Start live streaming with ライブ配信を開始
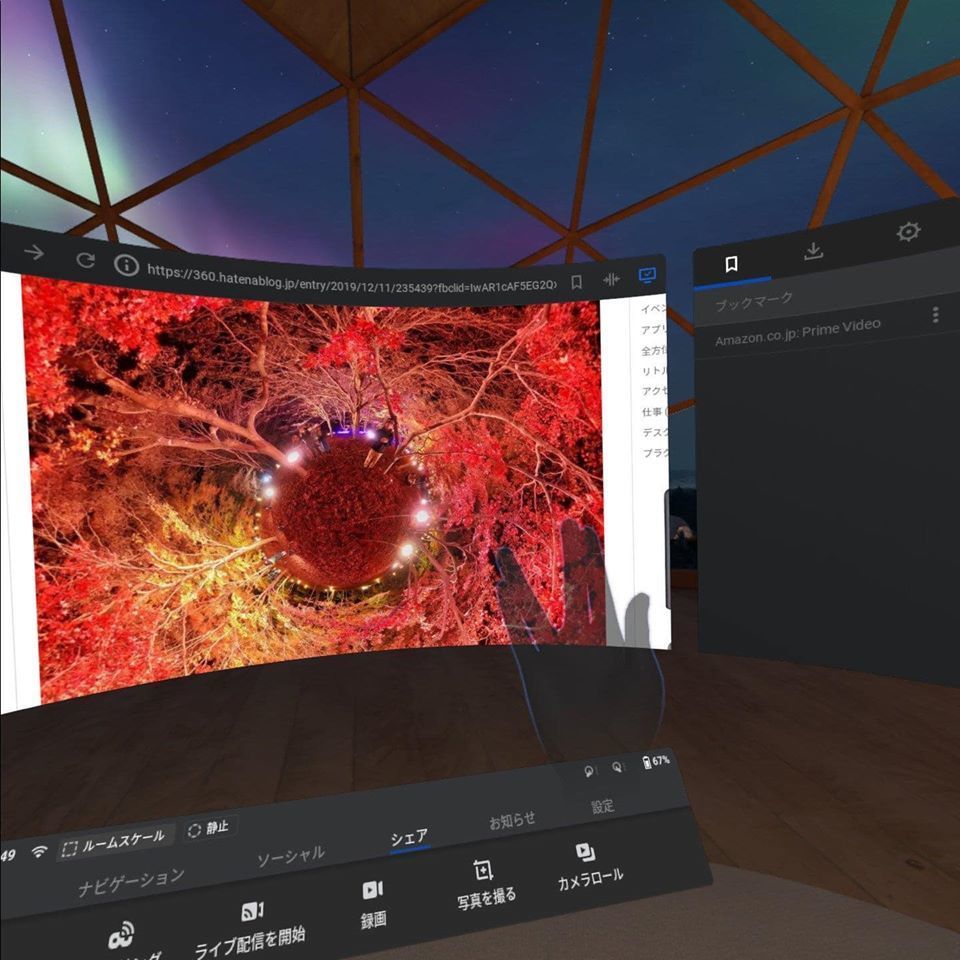960x960 pixels. click(250, 928)
